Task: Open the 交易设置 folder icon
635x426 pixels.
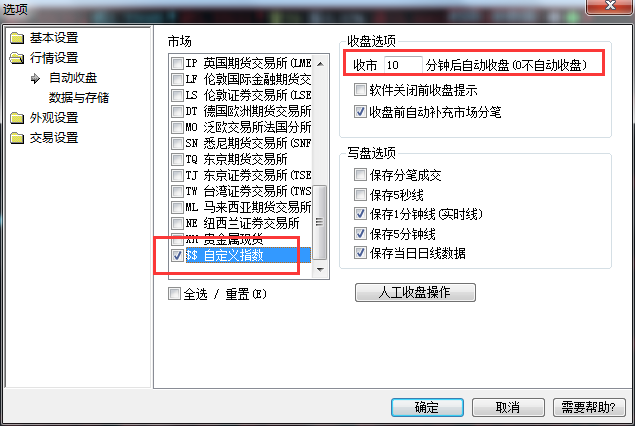Action: 17,138
